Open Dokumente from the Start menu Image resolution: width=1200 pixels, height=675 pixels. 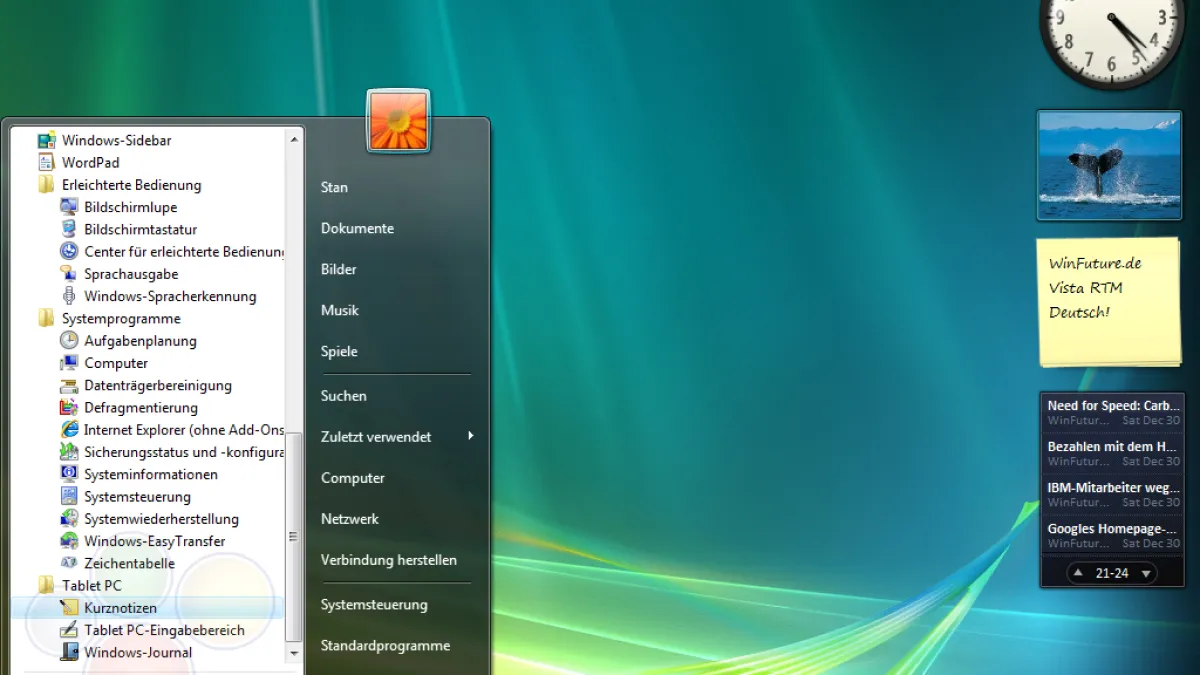[357, 228]
